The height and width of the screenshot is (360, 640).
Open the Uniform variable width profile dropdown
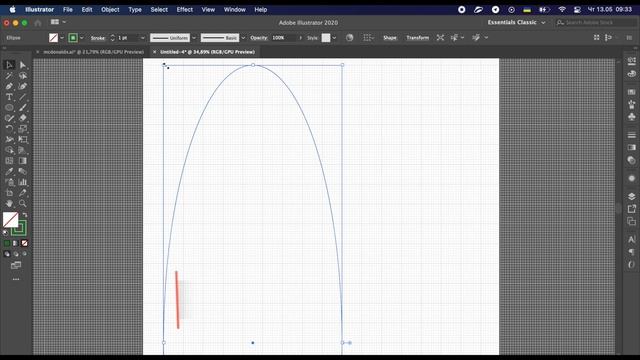[x=194, y=38]
